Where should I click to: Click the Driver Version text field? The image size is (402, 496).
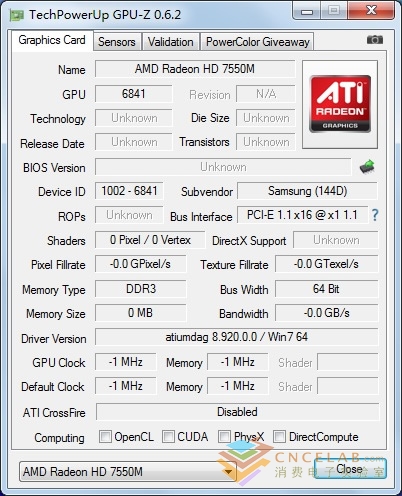coord(237,337)
